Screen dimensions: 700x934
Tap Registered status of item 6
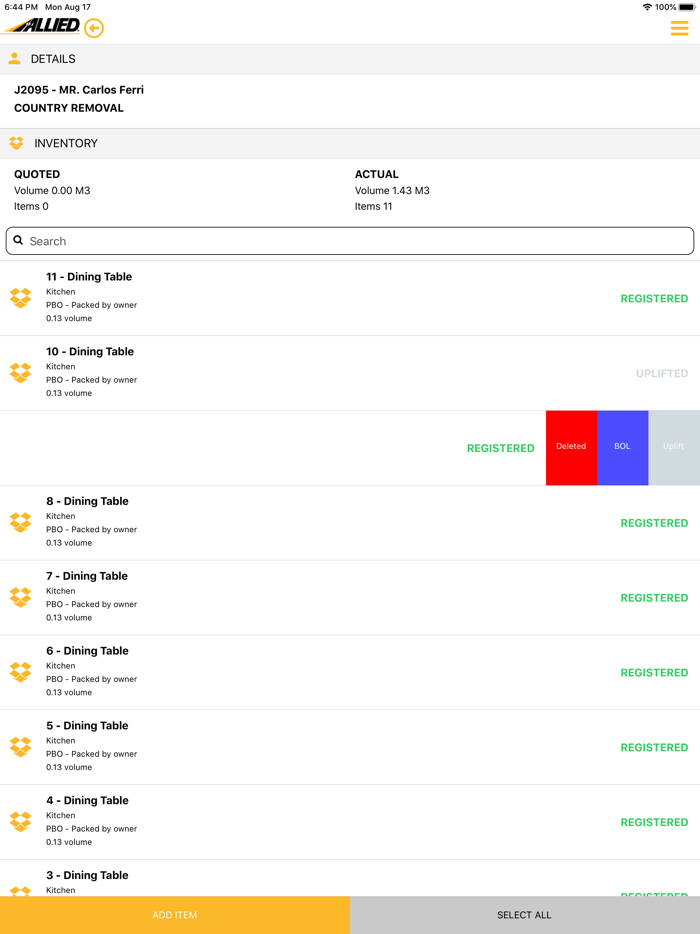click(654, 673)
